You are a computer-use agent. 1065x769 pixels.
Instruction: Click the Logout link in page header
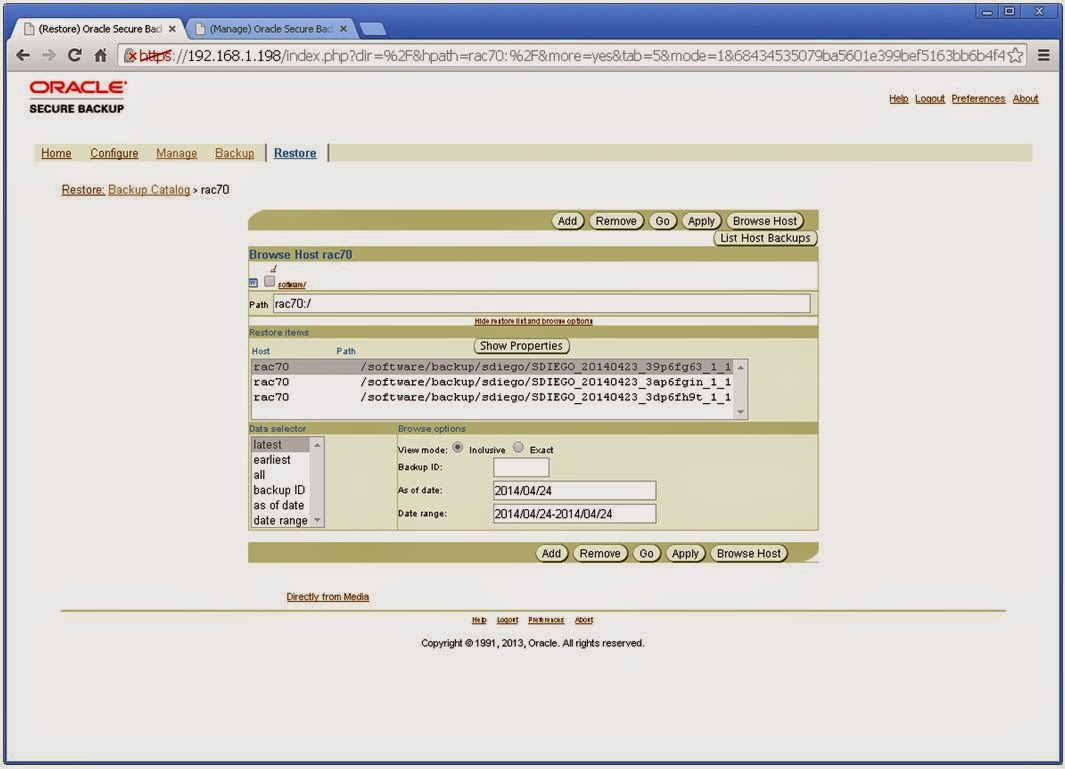(930, 99)
